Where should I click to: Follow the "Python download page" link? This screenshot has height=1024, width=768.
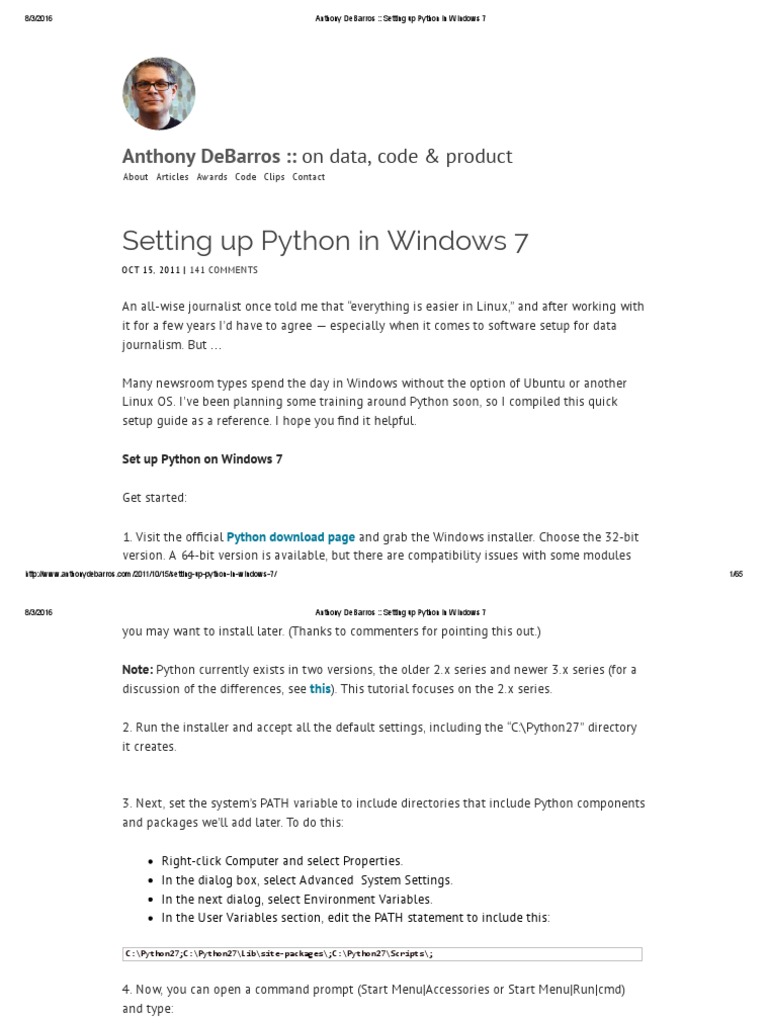[x=291, y=537]
